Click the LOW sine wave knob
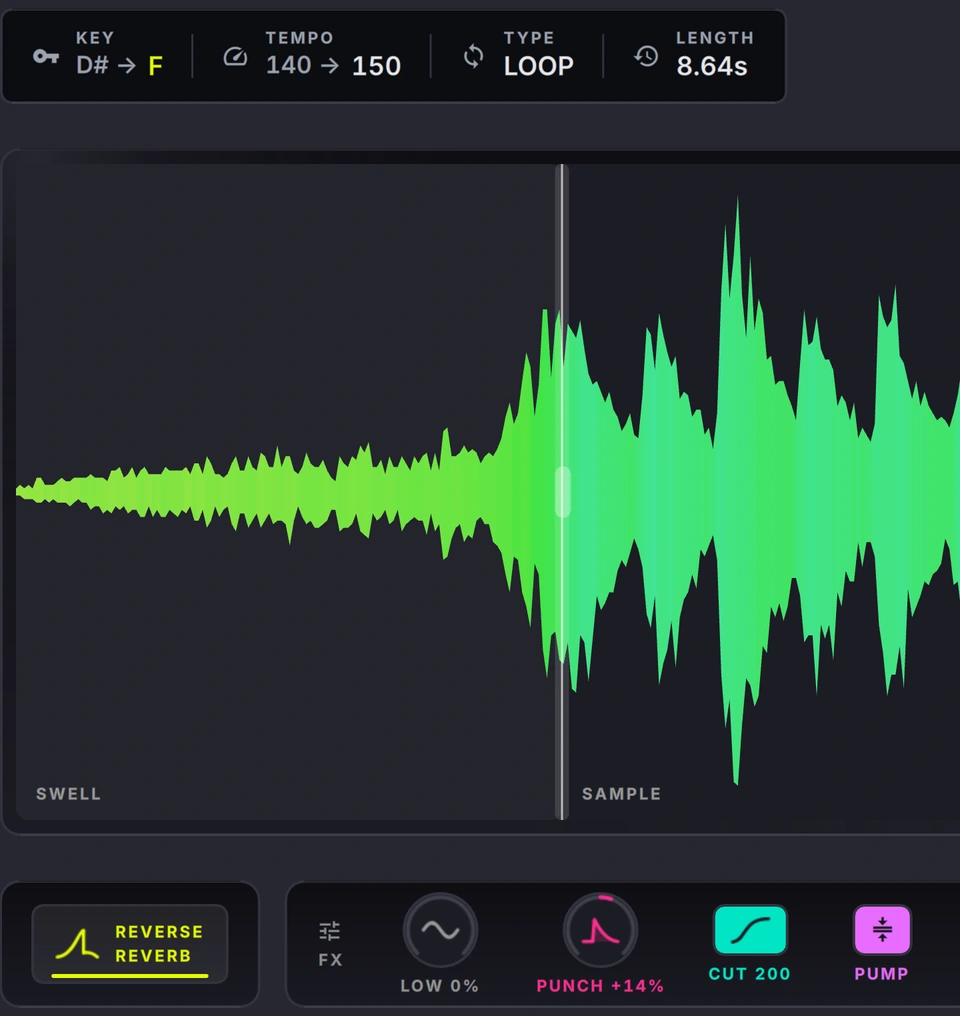 pos(440,930)
